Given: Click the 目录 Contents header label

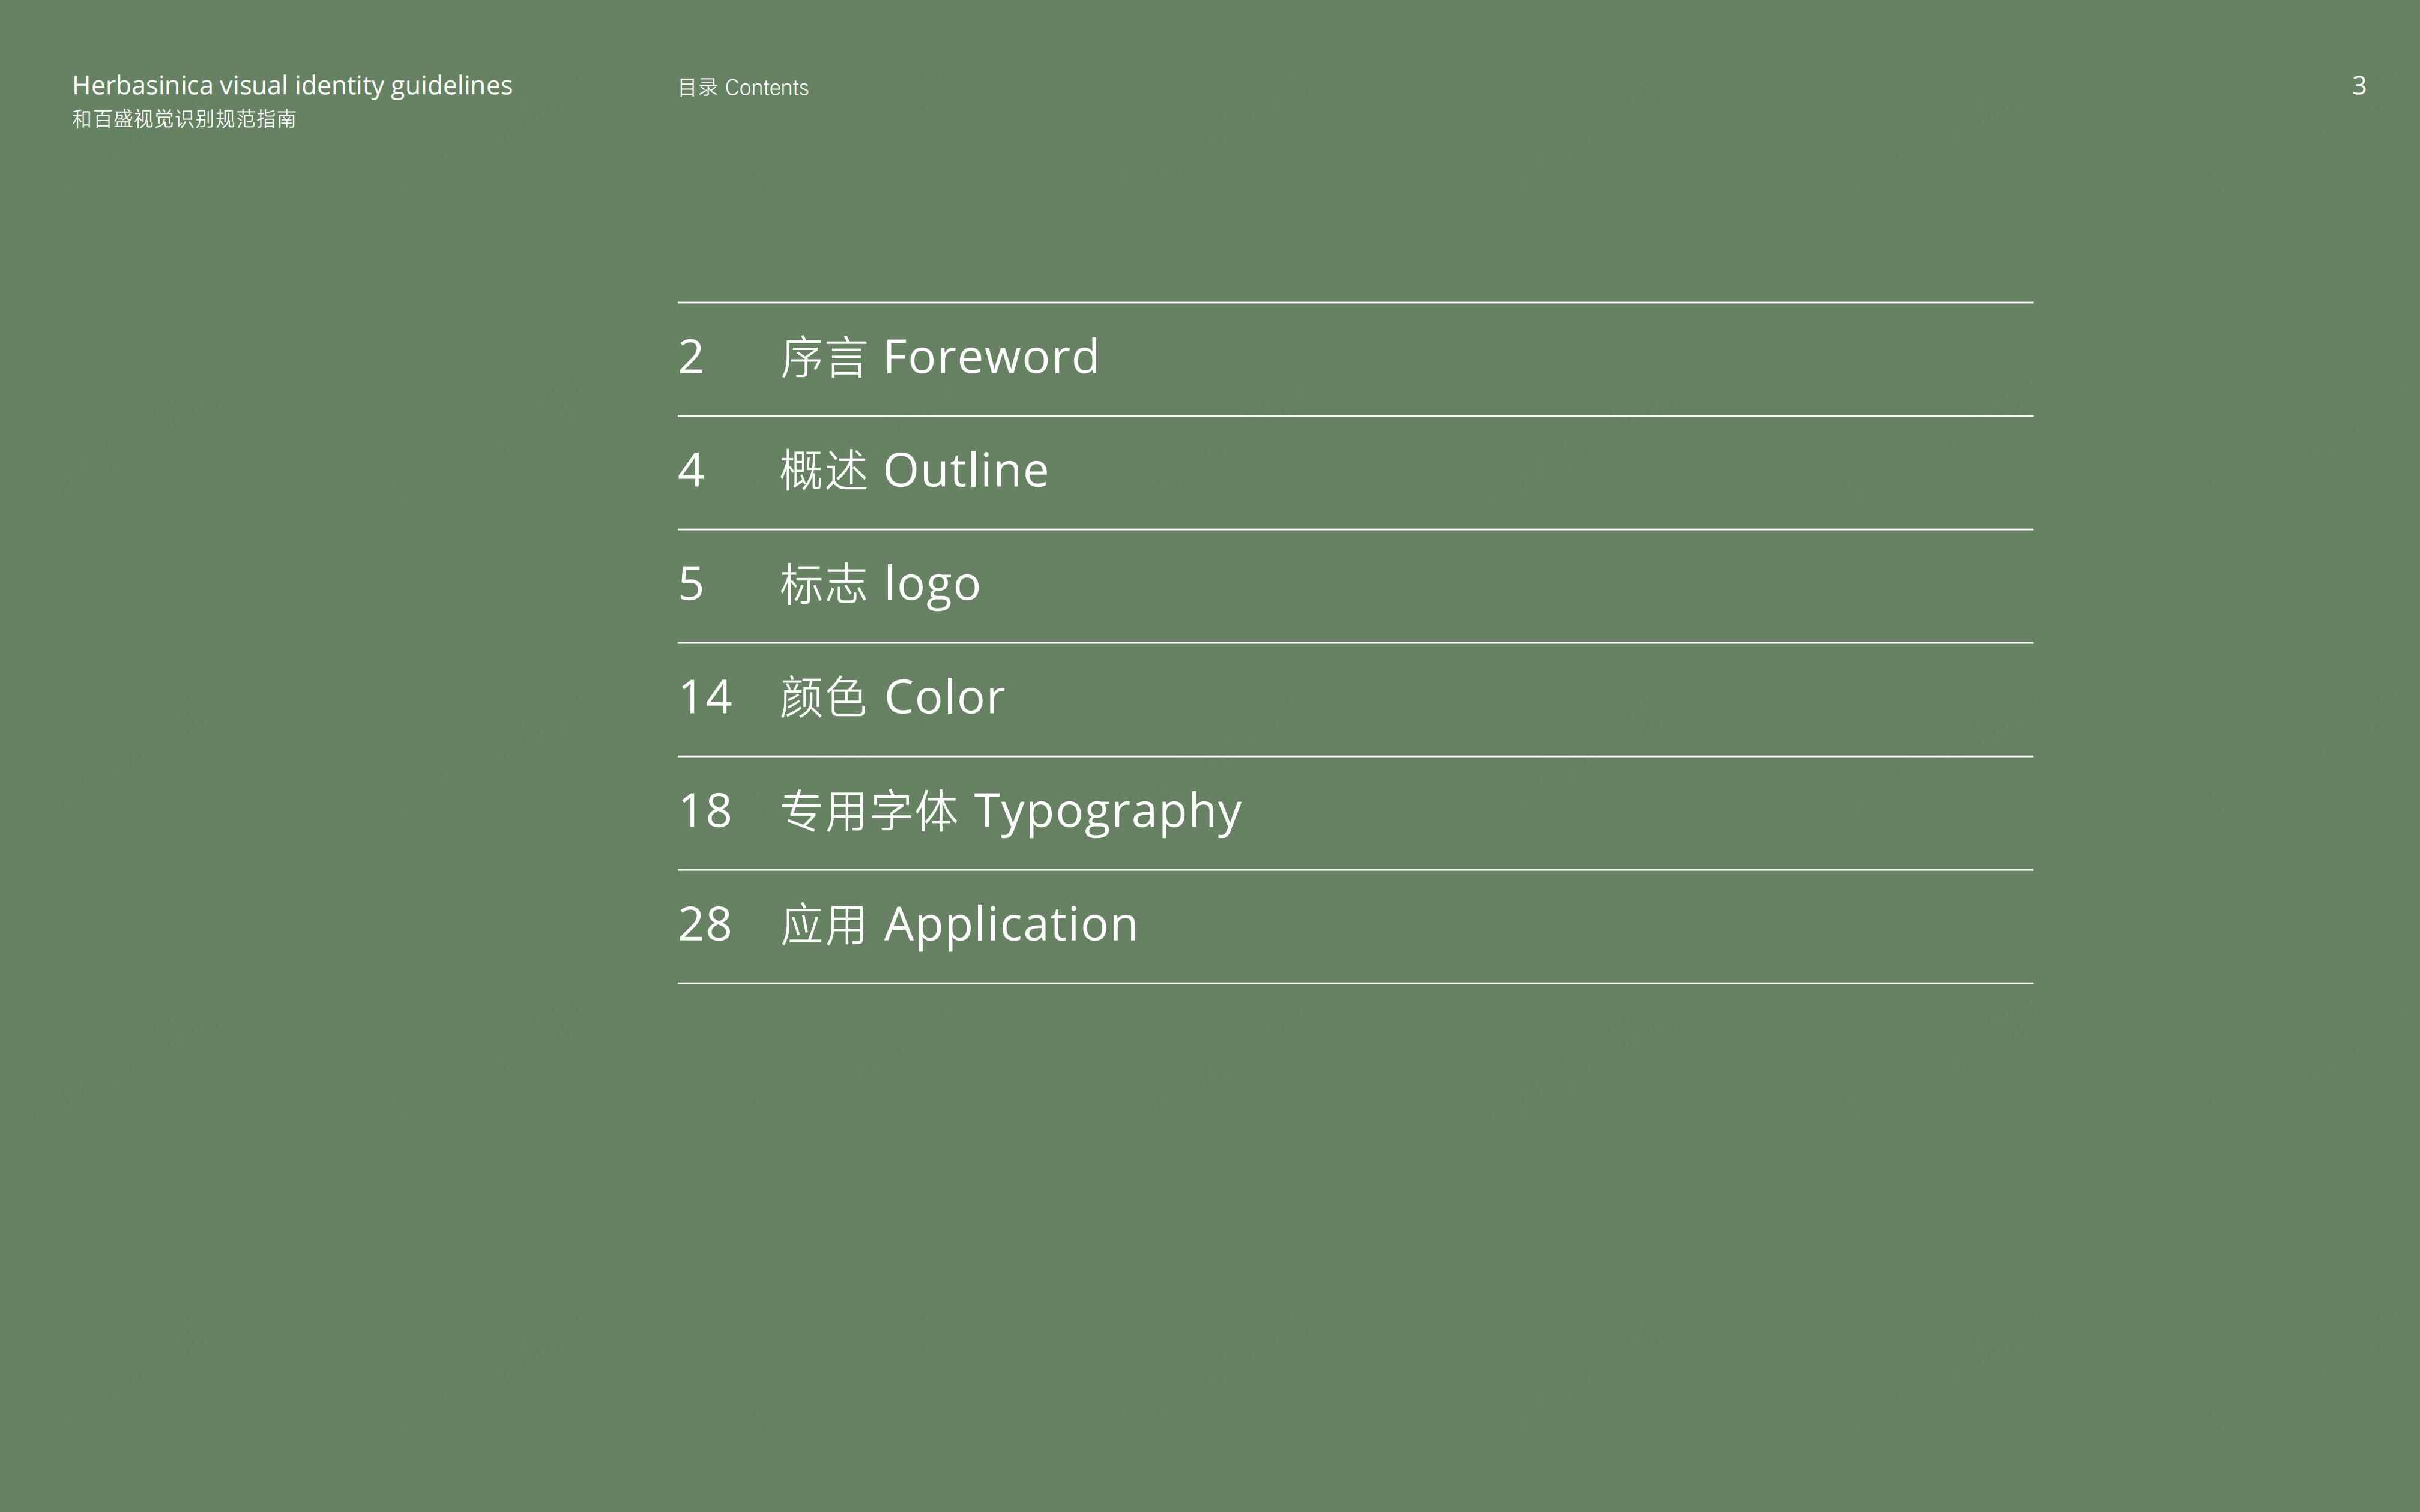Looking at the screenshot, I should pos(743,88).
